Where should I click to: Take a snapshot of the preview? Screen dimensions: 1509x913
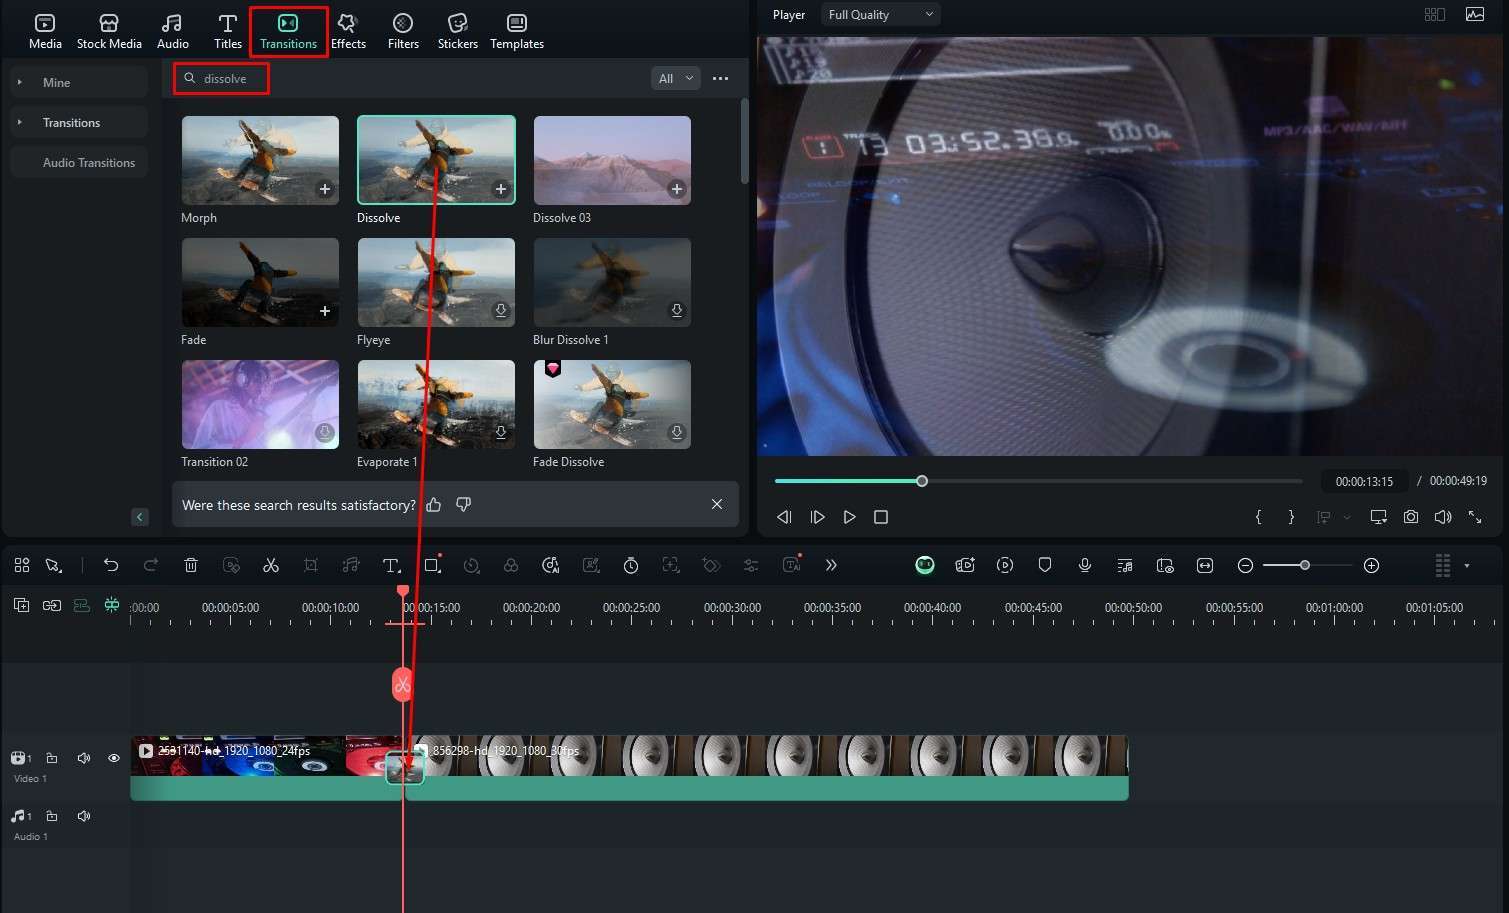[1410, 517]
